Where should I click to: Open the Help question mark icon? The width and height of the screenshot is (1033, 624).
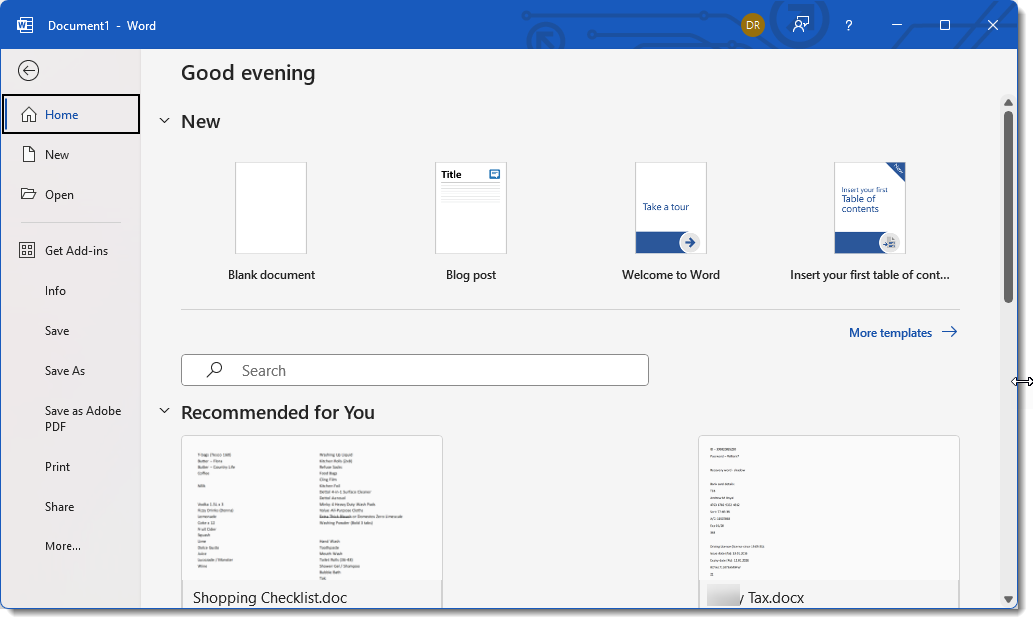coord(849,25)
